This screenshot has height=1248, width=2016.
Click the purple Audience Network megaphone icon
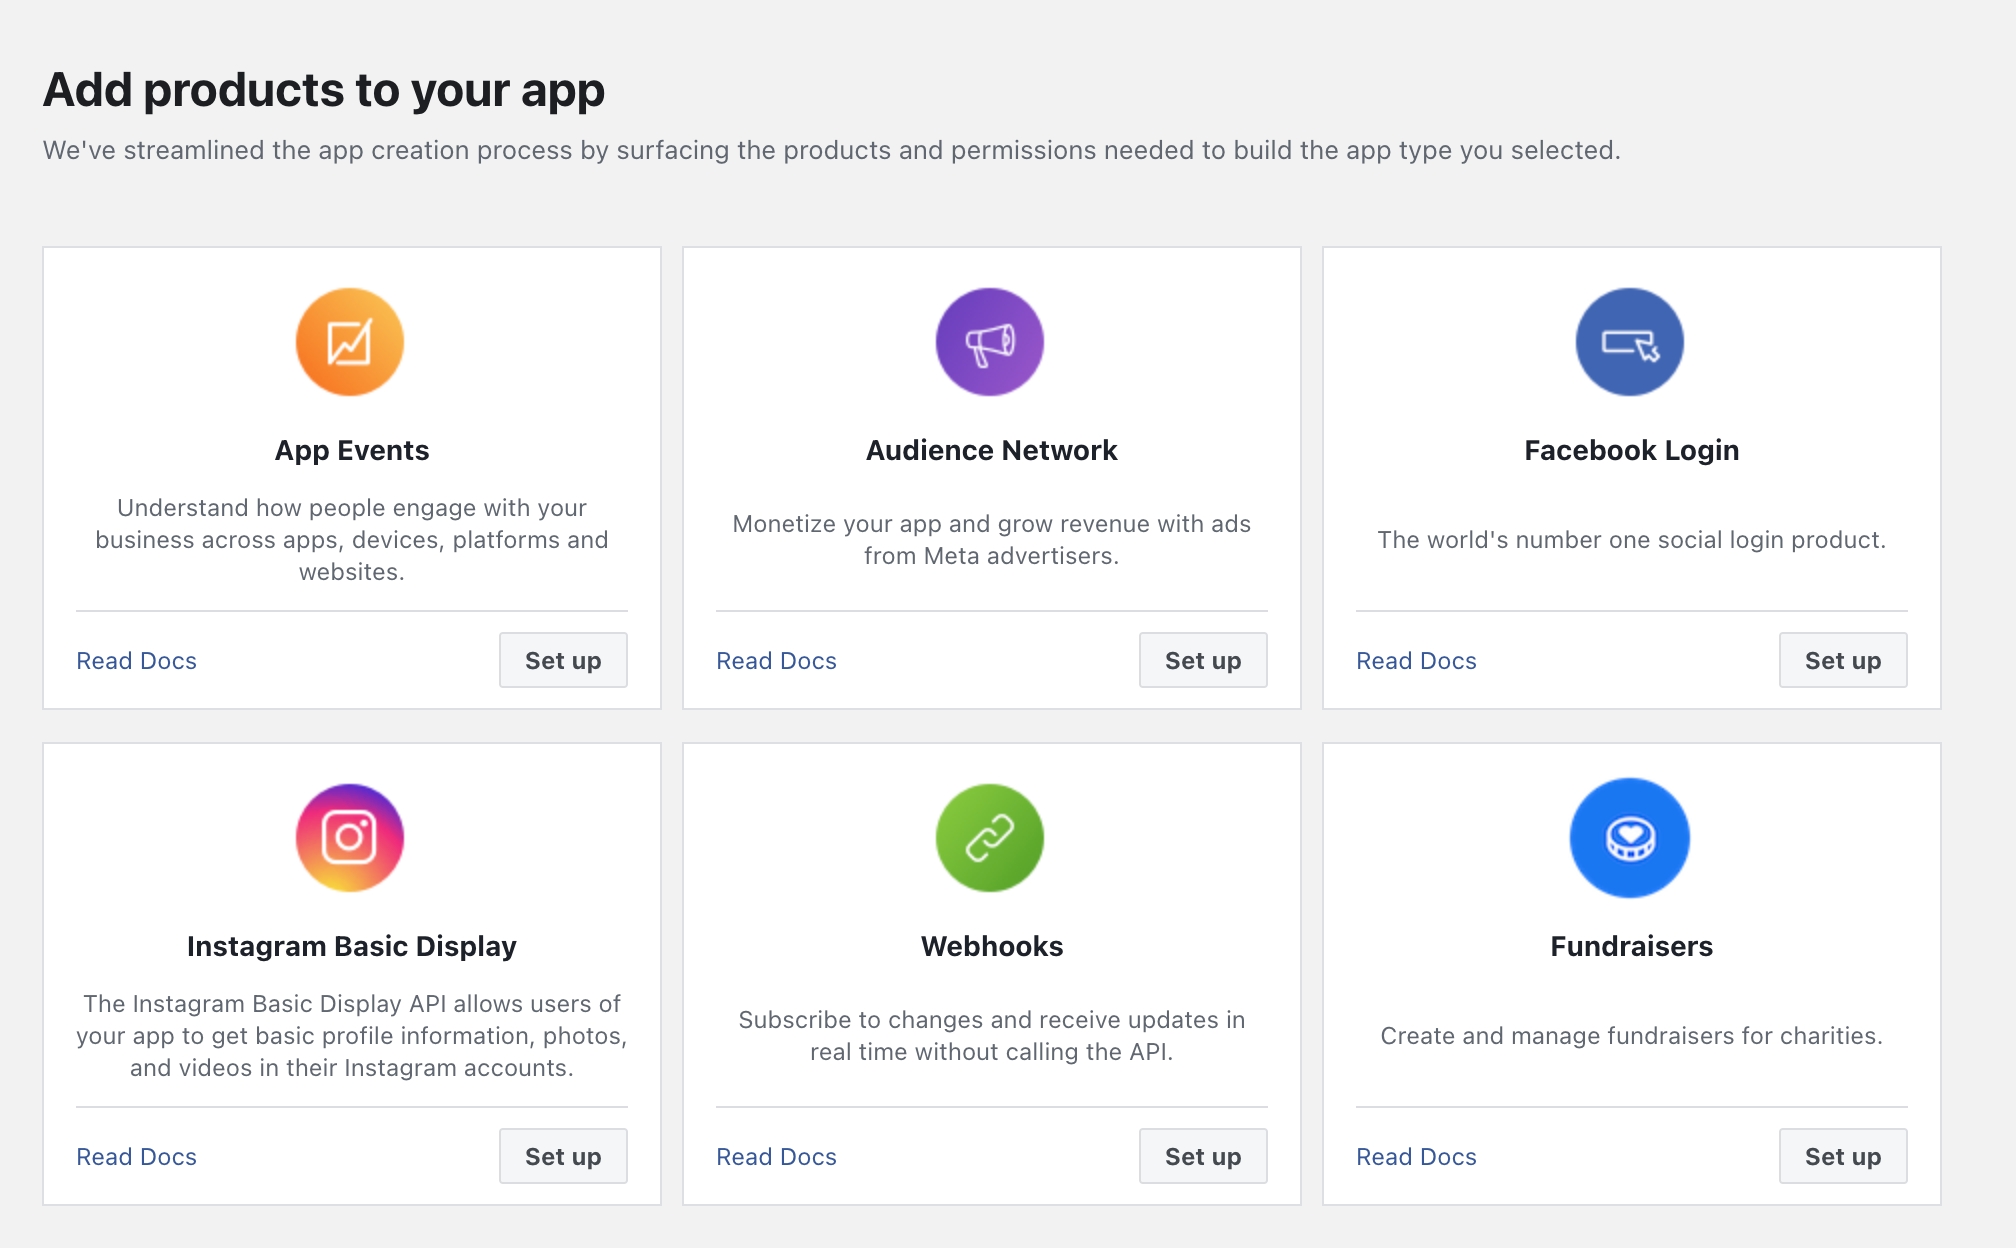click(990, 342)
